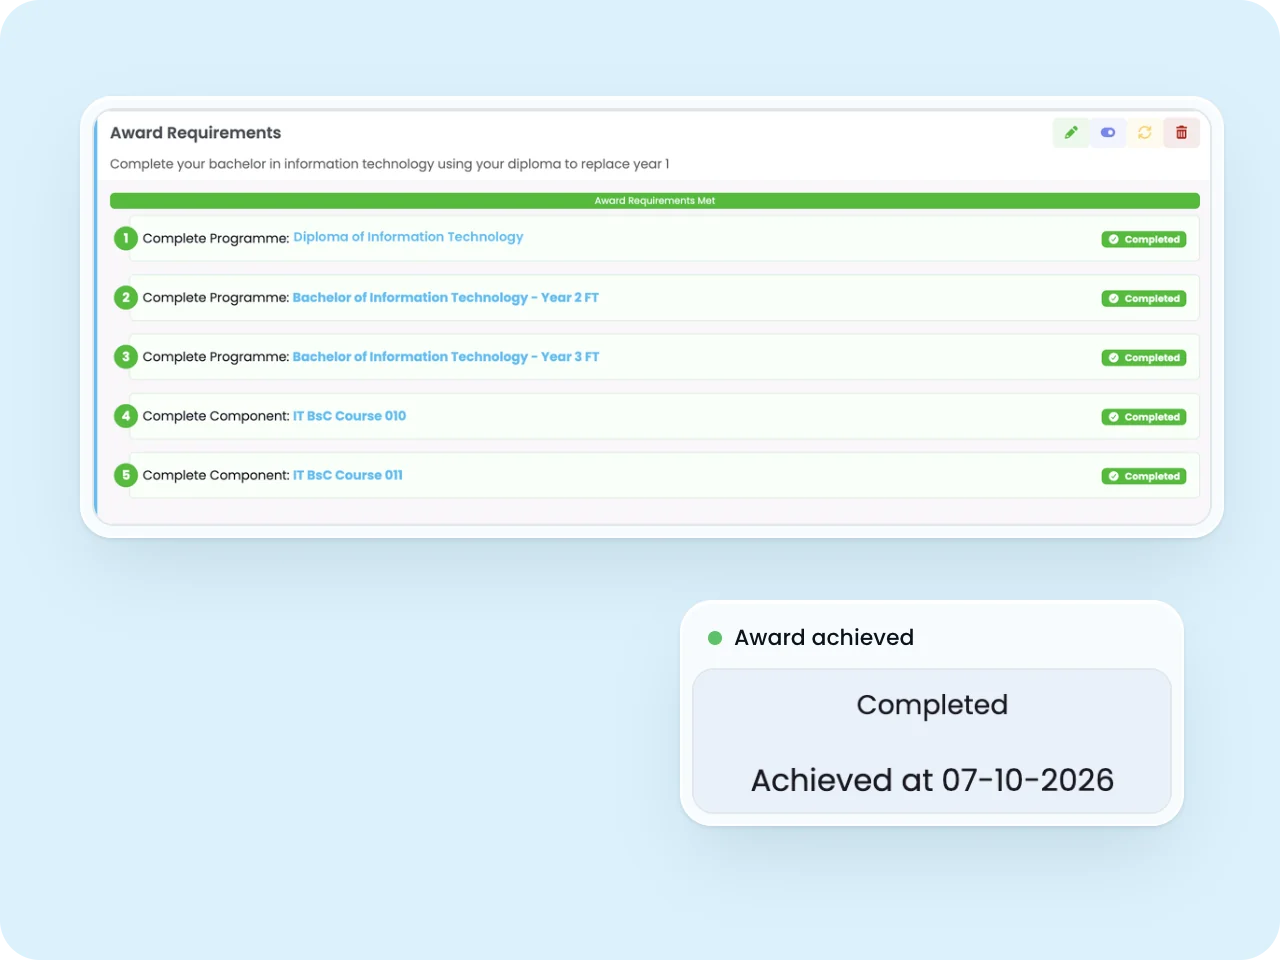Click the green Award Requirements Met progress bar

click(x=655, y=201)
